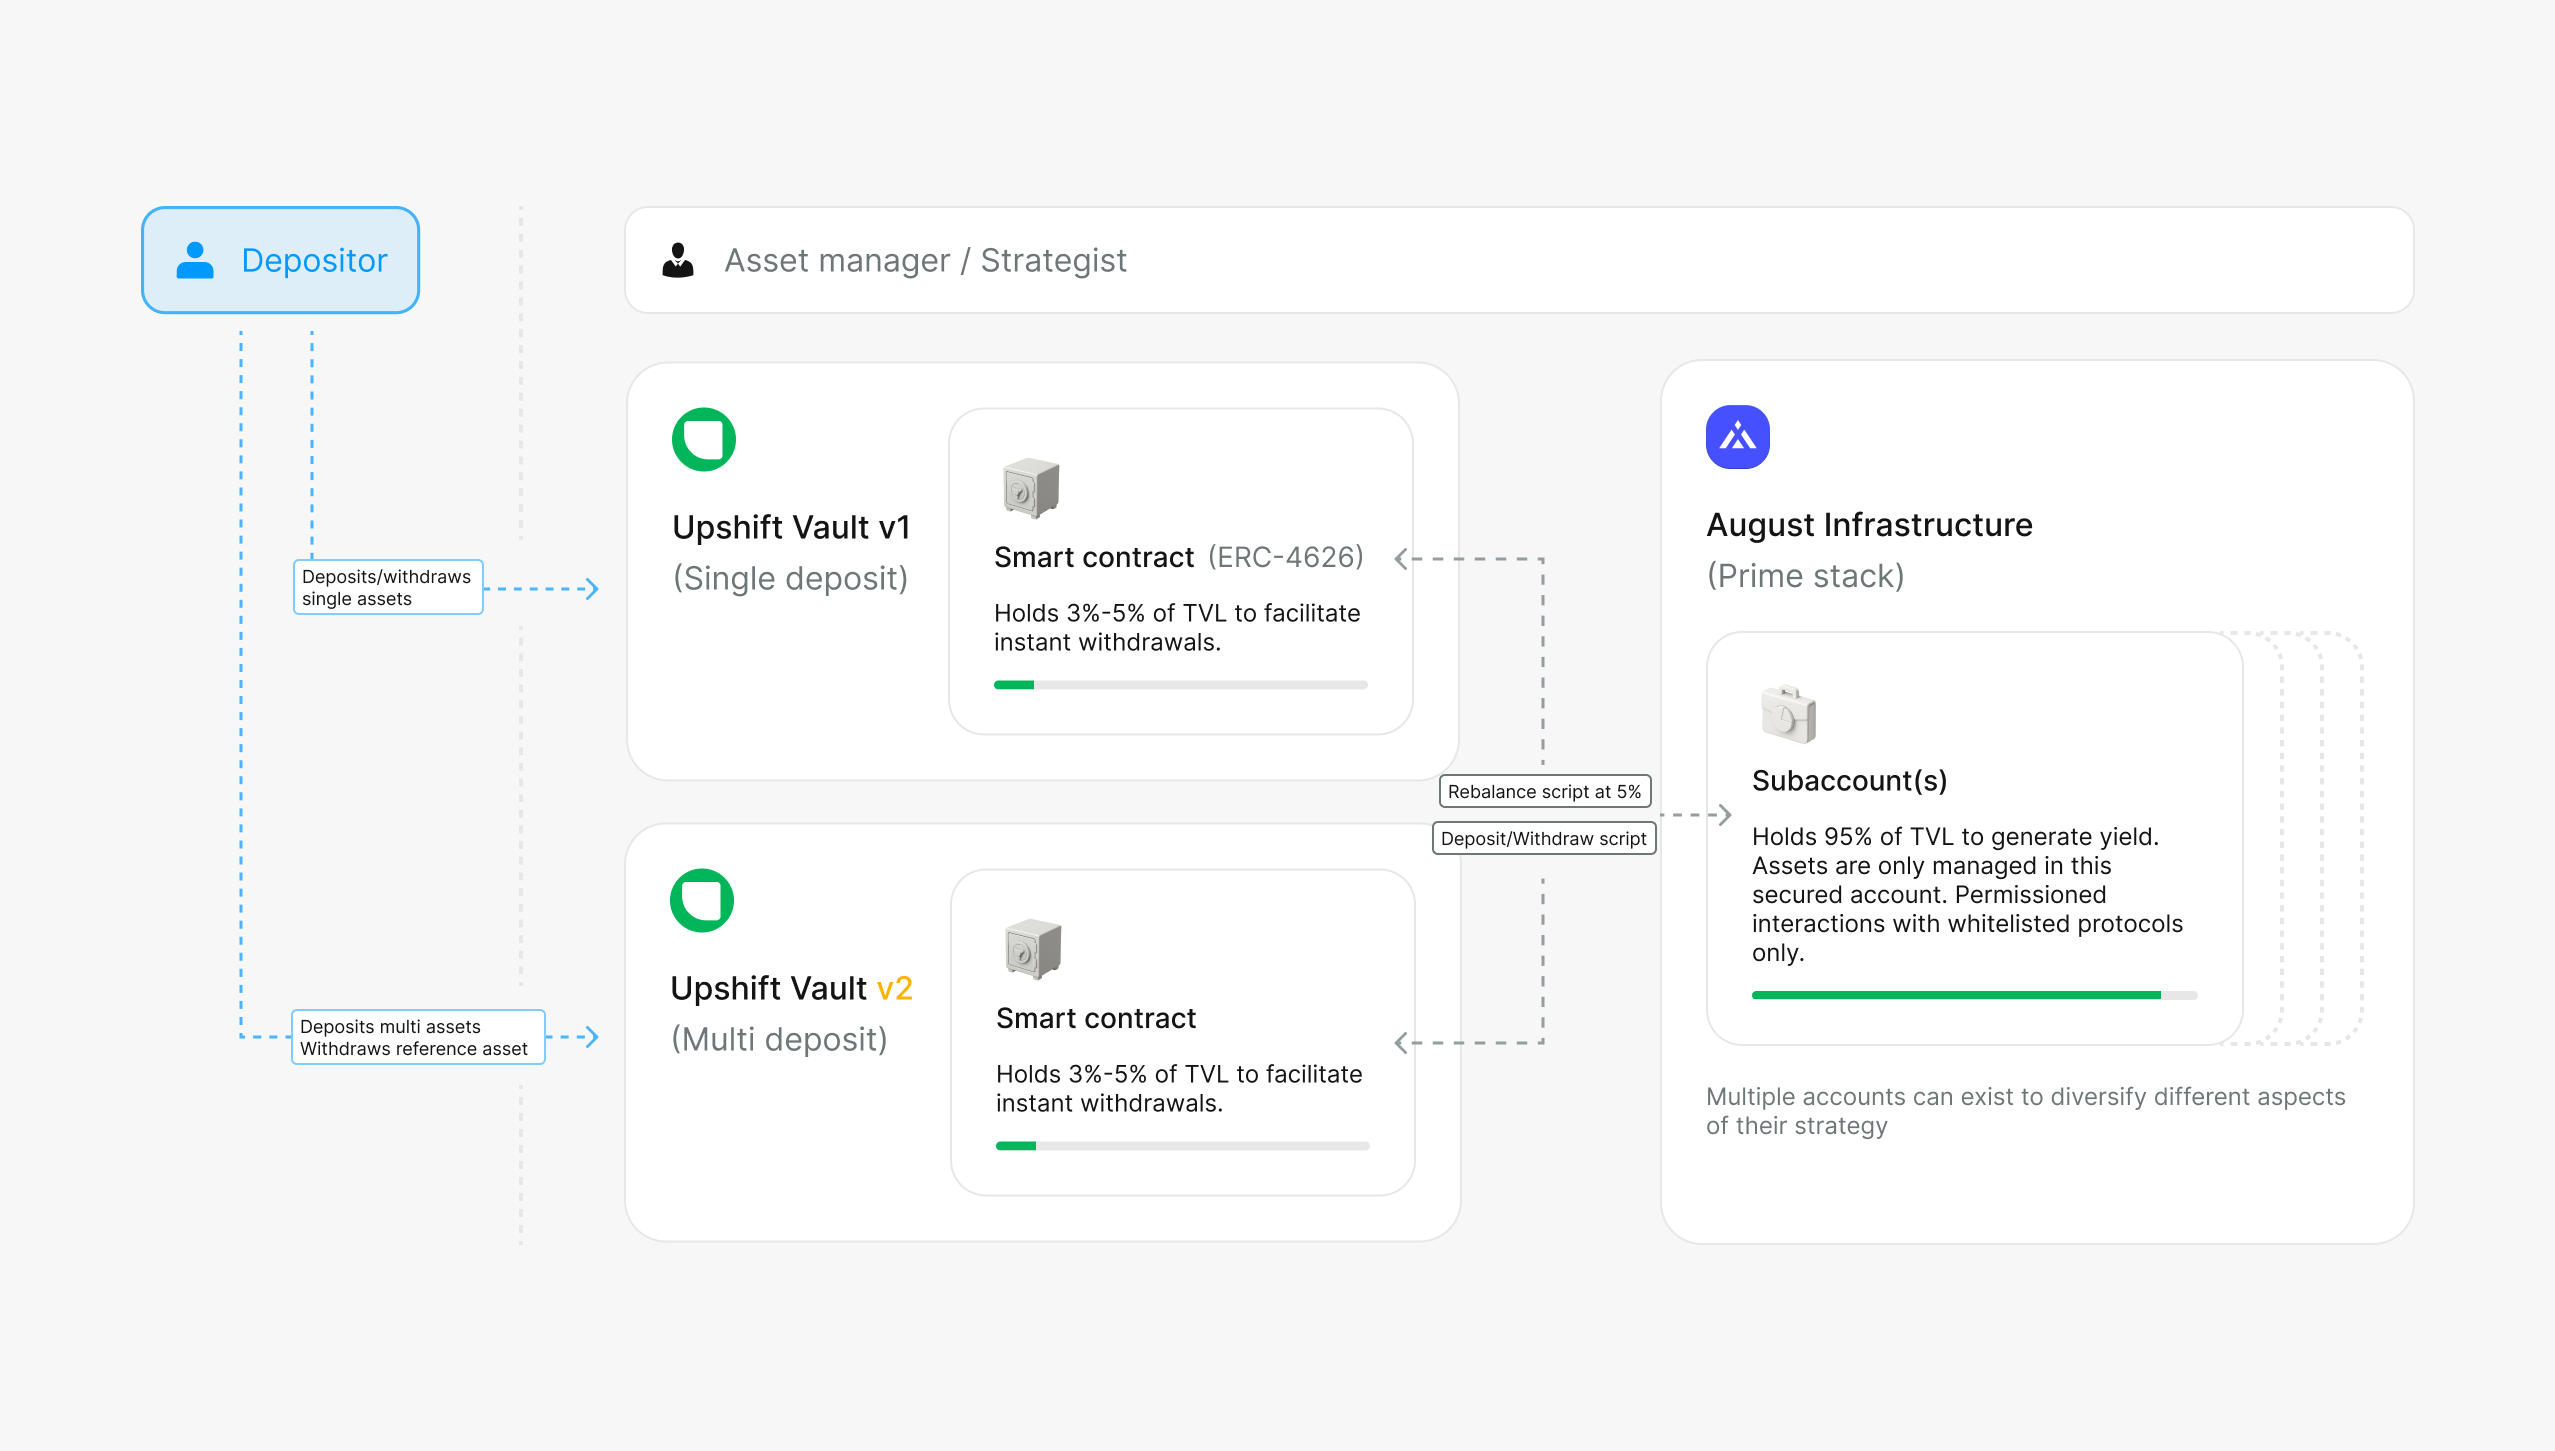The image size is (2555, 1451).
Task: Click the green Upshift Vault v1 logo
Action: tap(704, 439)
